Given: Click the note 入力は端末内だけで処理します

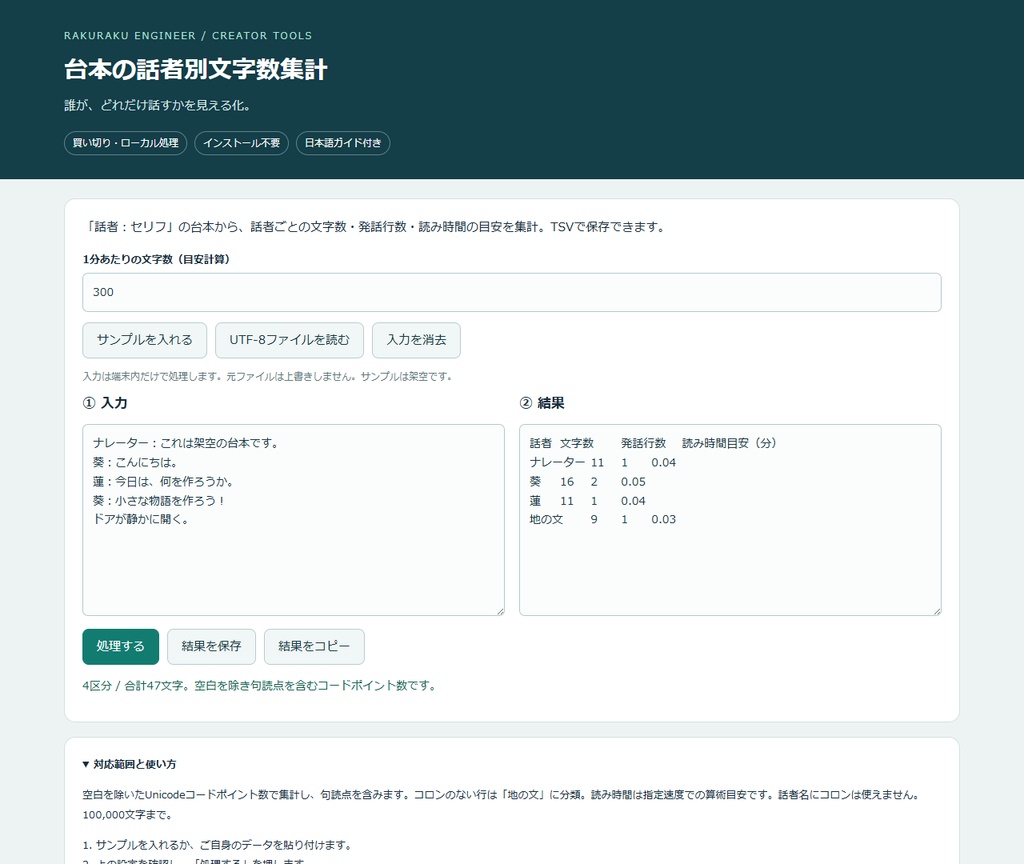Looking at the screenshot, I should click(x=268, y=377).
